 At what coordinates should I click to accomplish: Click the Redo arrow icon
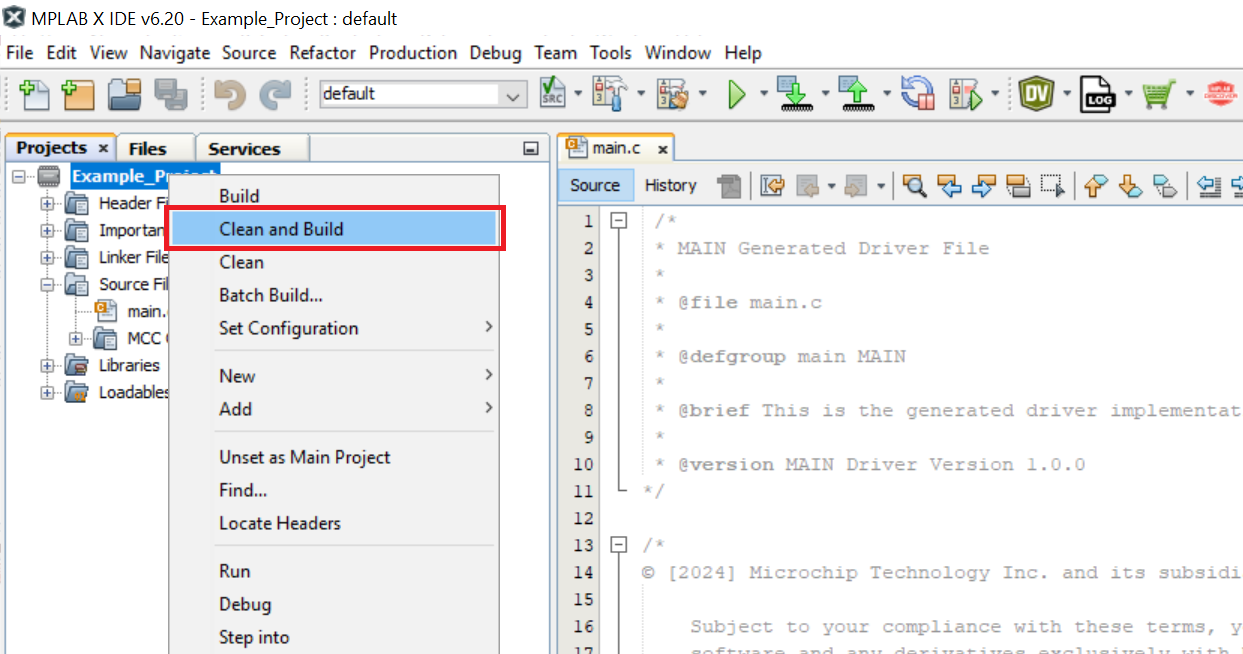pos(274,94)
